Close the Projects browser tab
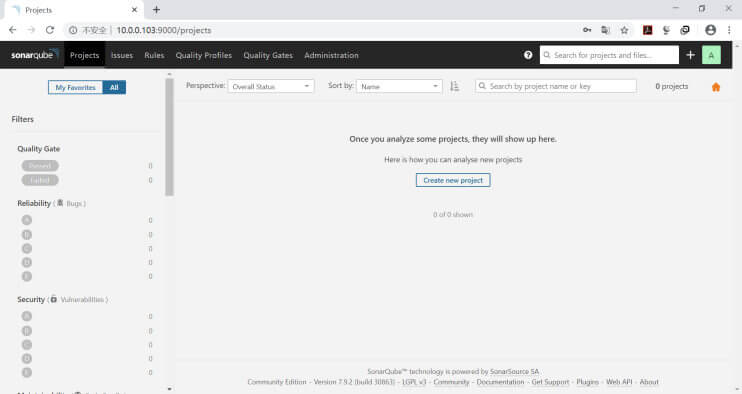The image size is (742, 394). (134, 9)
